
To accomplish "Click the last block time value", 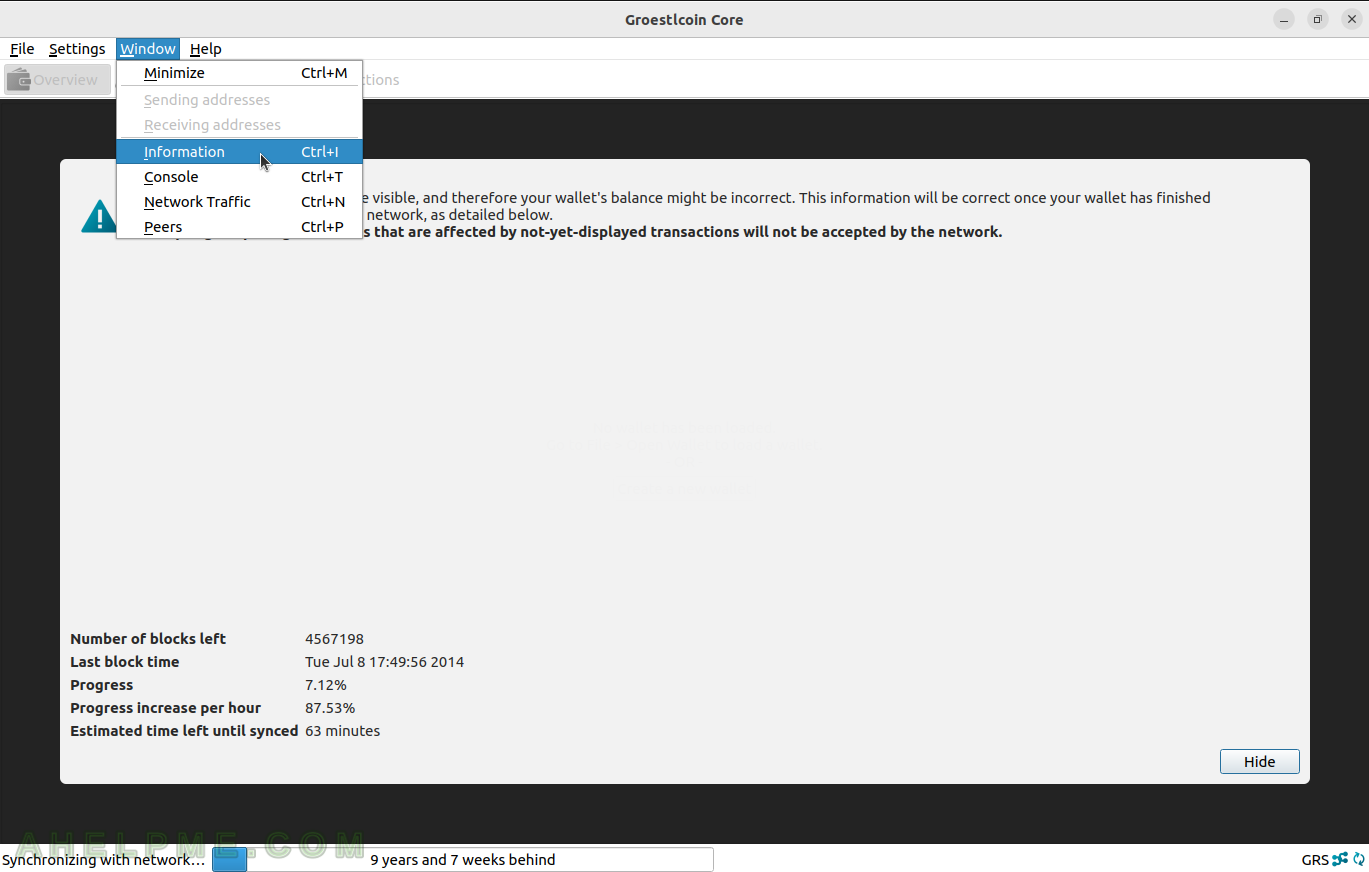I will 384,662.
